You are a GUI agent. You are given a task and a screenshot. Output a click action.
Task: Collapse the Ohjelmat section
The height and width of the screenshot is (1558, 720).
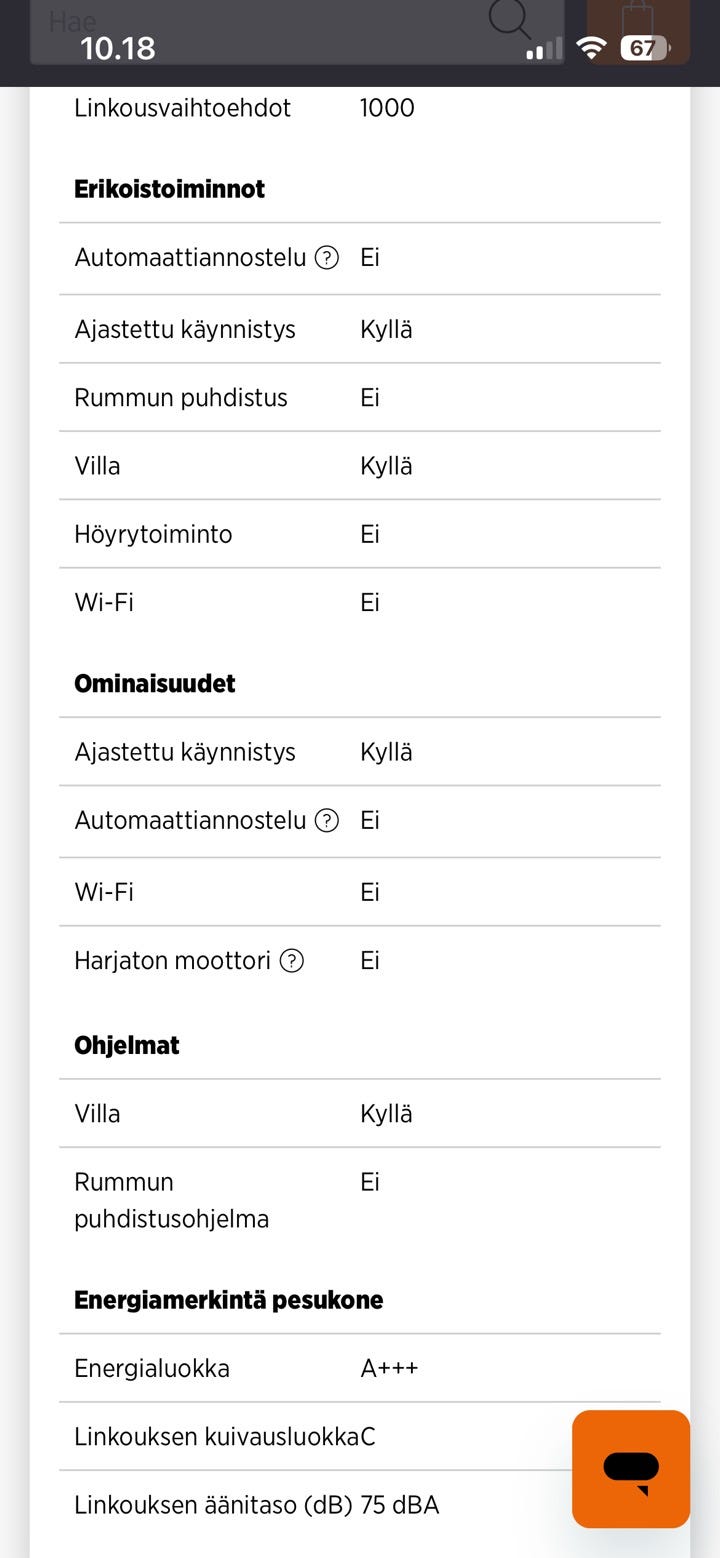(x=126, y=1044)
